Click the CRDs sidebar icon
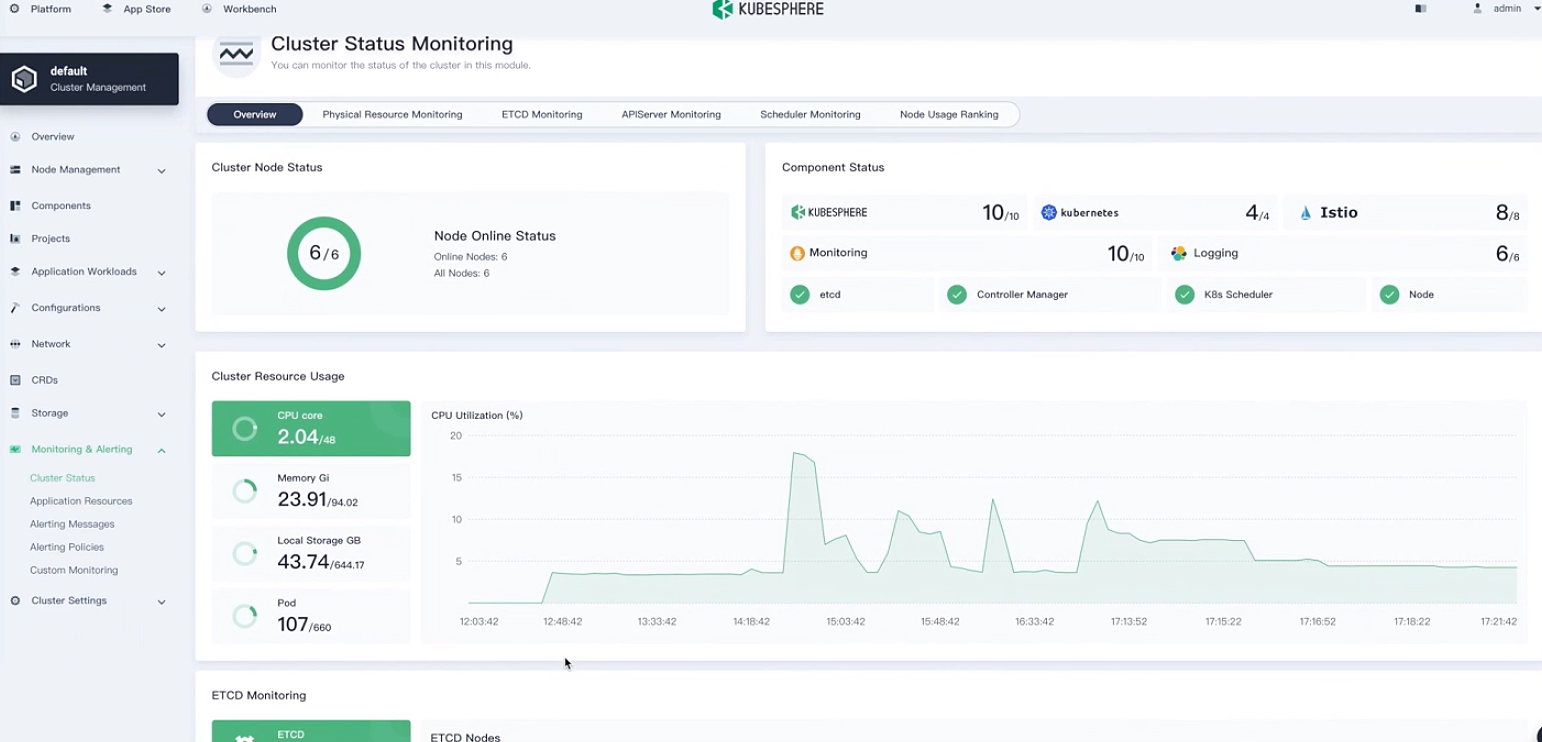The image size is (1542, 742). (15, 380)
